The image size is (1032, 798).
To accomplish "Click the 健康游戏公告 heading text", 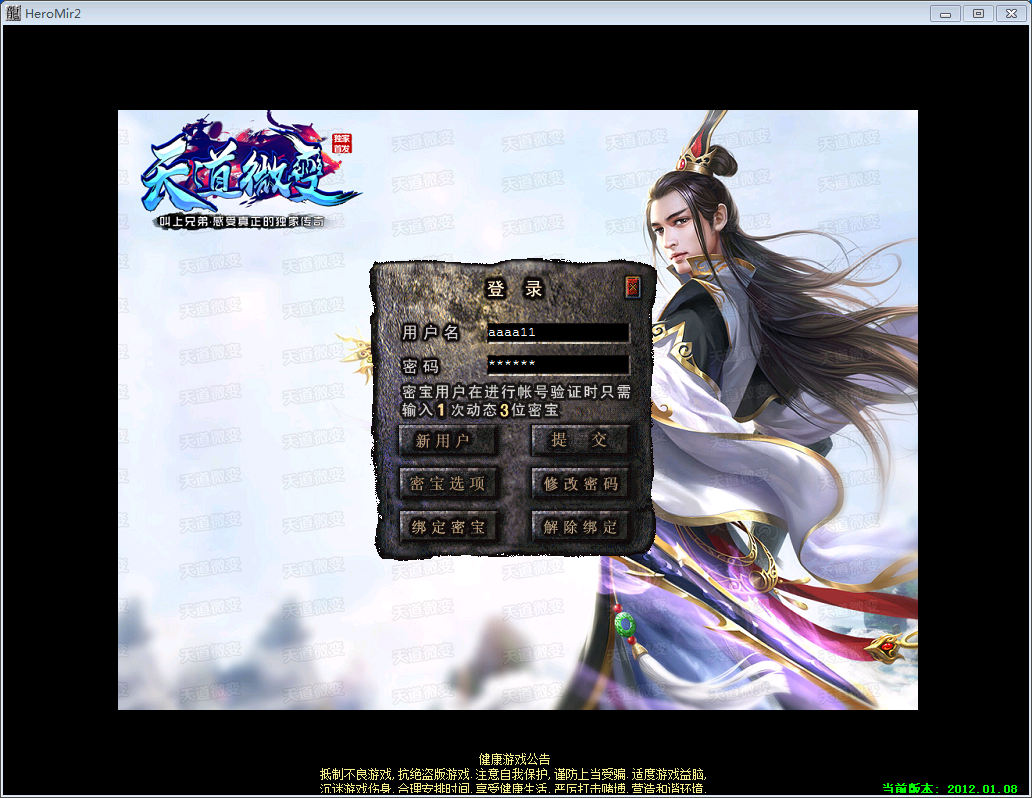I will [x=514, y=759].
